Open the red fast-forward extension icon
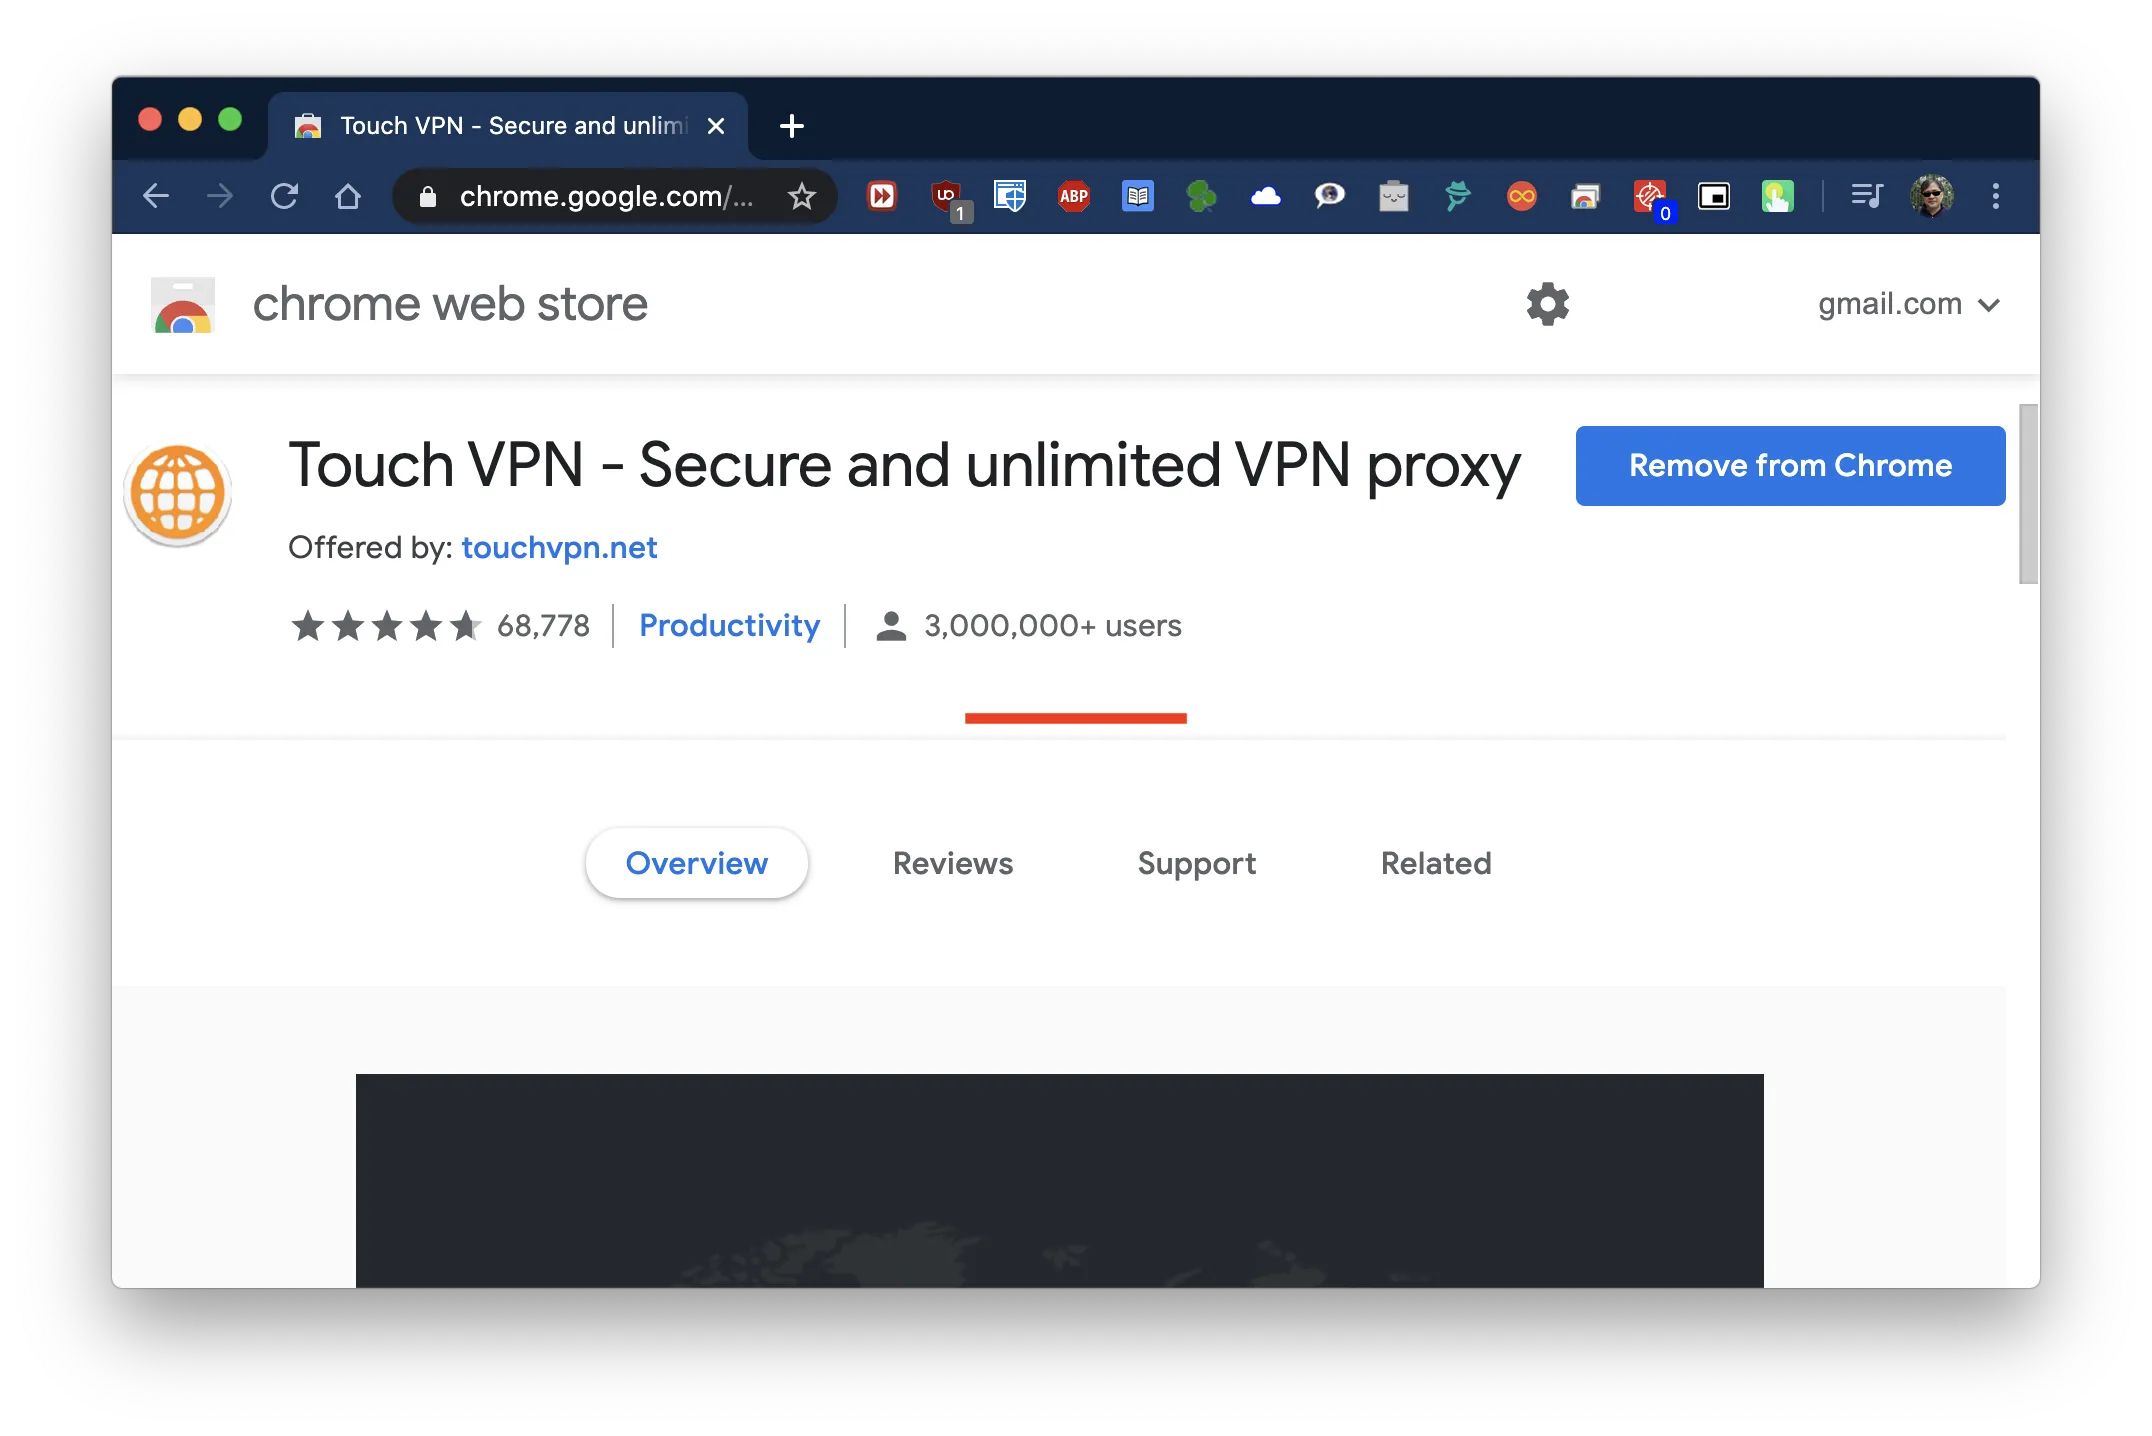The image size is (2152, 1436). pyautogui.click(x=882, y=196)
